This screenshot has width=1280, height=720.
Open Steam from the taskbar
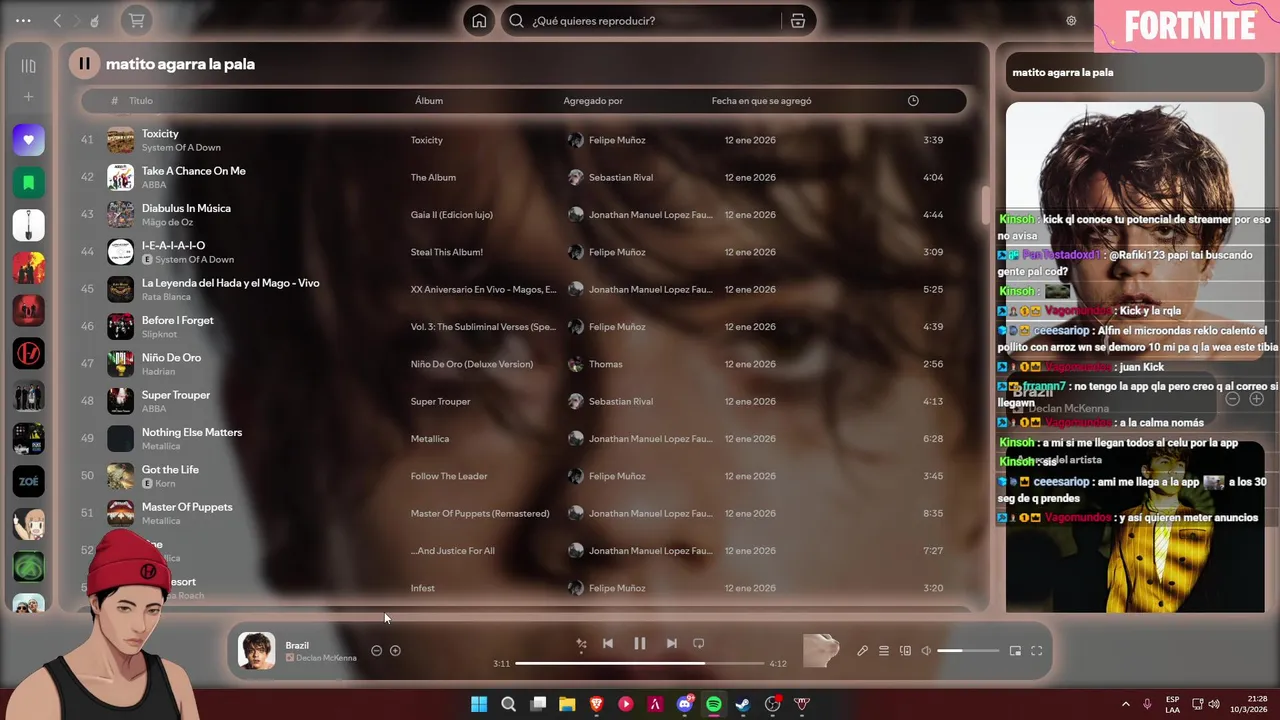[x=743, y=704]
